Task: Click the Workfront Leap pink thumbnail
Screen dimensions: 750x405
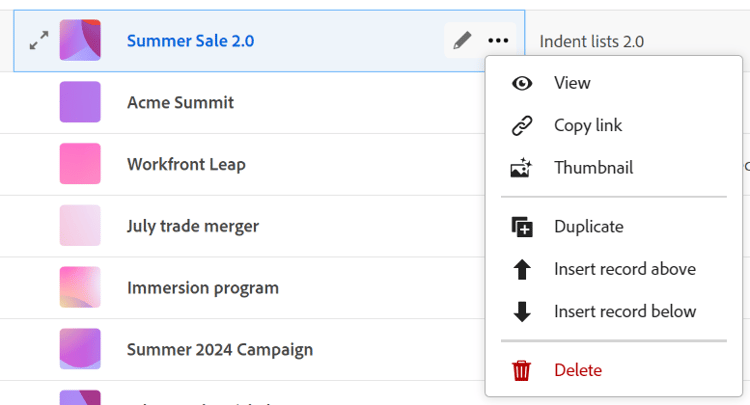Action: click(80, 164)
